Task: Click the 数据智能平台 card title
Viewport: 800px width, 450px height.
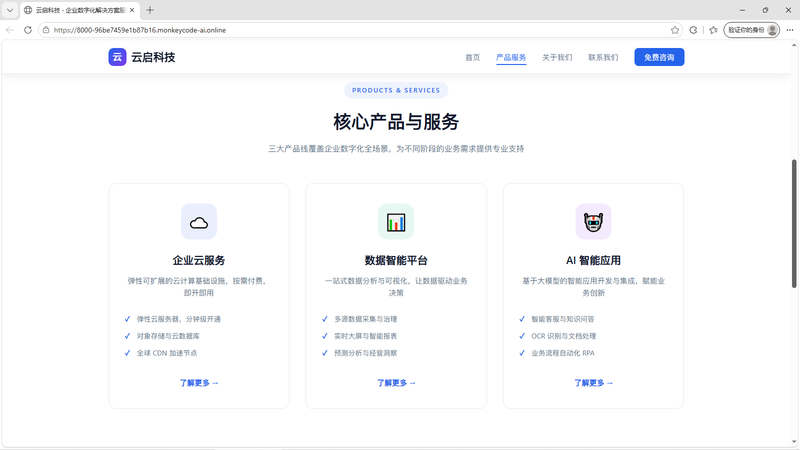Action: pyautogui.click(x=396, y=260)
